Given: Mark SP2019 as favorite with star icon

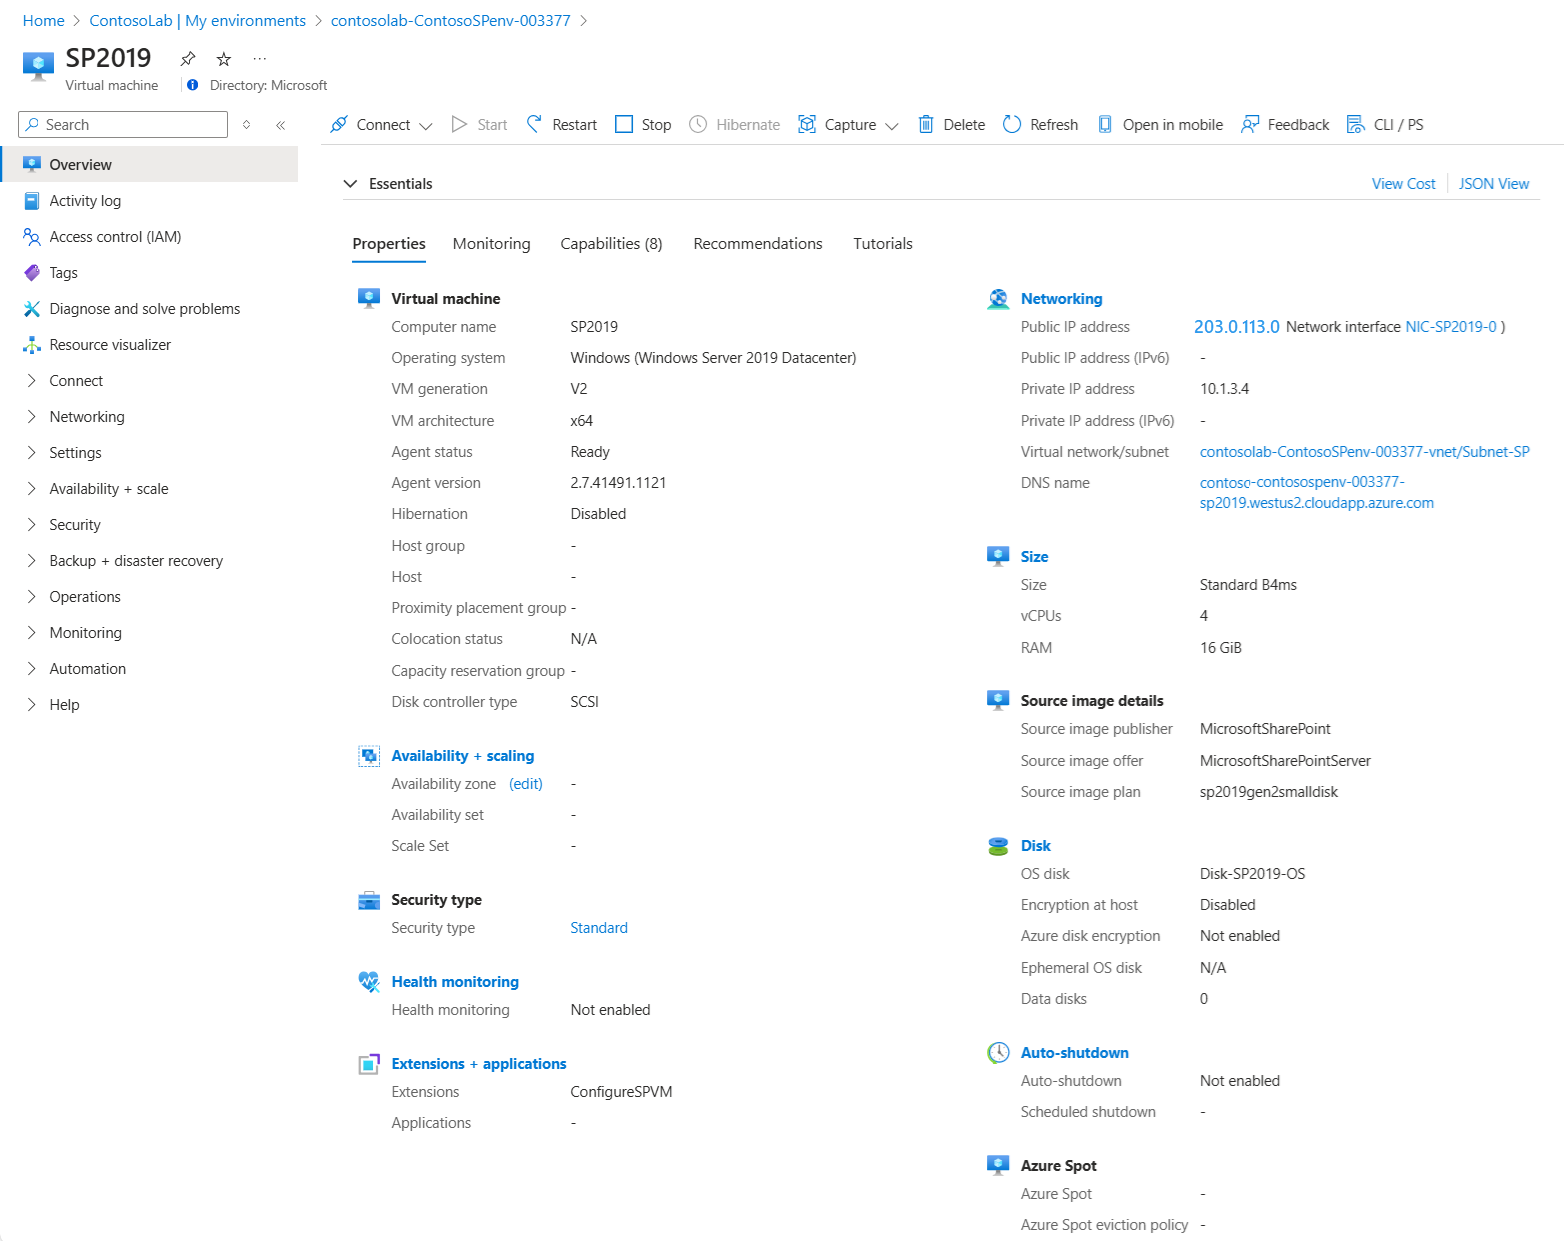Looking at the screenshot, I should tap(224, 59).
